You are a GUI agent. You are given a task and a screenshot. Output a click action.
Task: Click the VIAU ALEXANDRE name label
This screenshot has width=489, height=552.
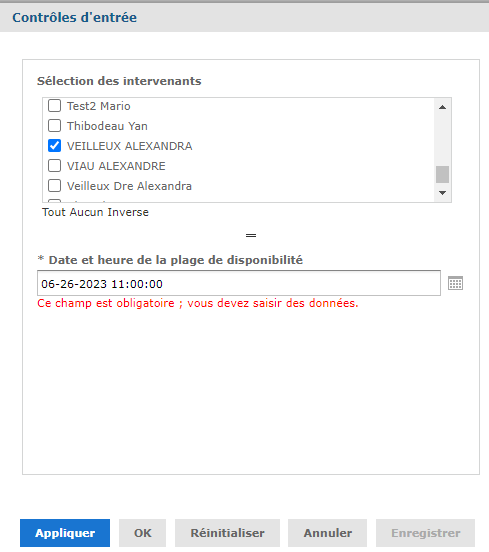[x=116, y=166]
